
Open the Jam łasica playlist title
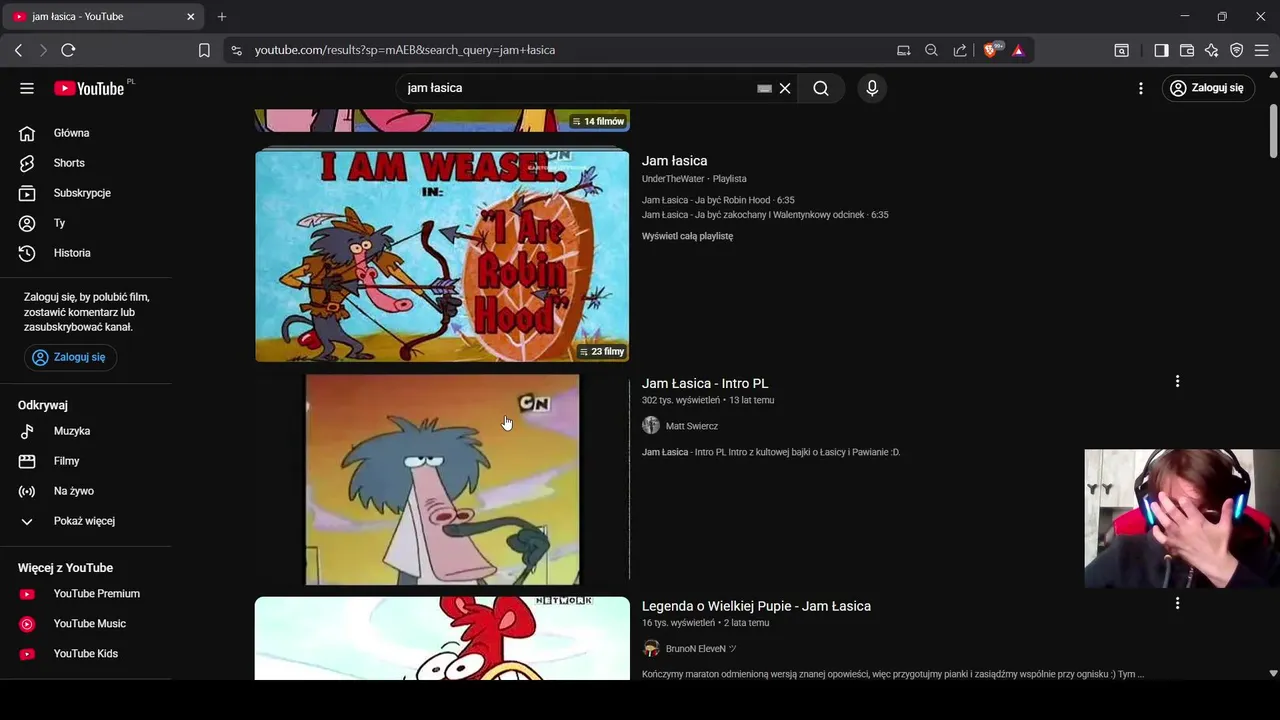click(x=674, y=161)
